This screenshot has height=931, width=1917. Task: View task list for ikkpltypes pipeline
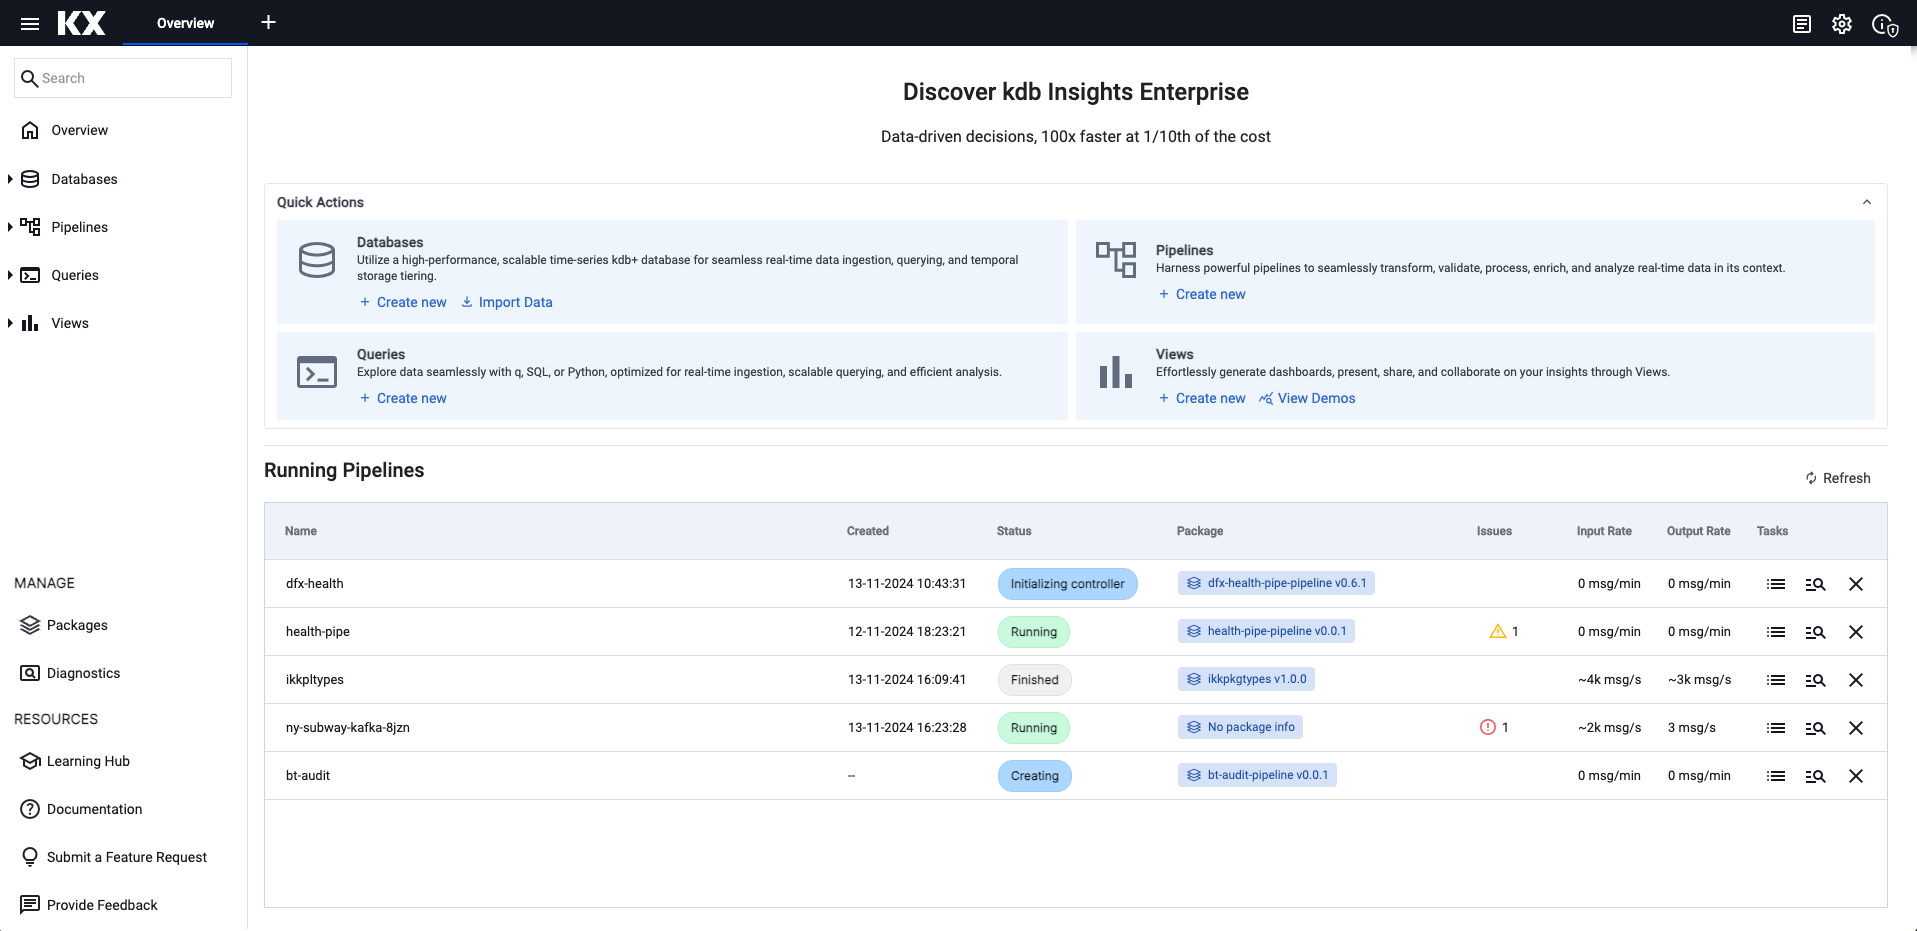coord(1776,680)
